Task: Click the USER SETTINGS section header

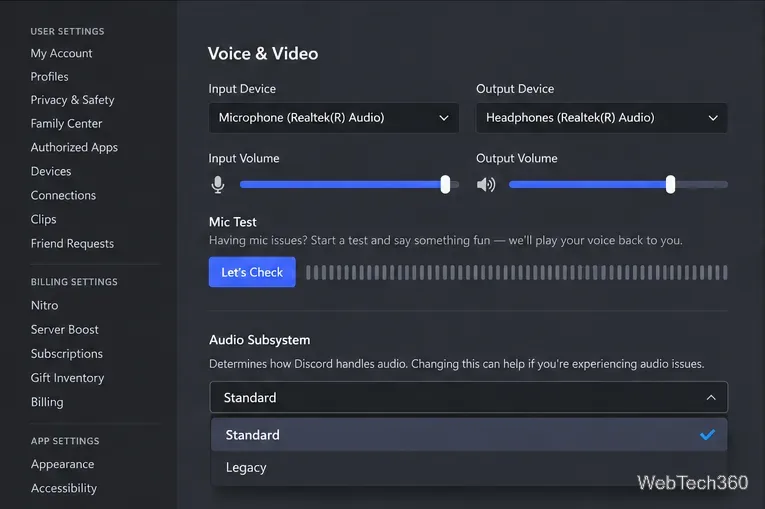Action: click(x=67, y=31)
